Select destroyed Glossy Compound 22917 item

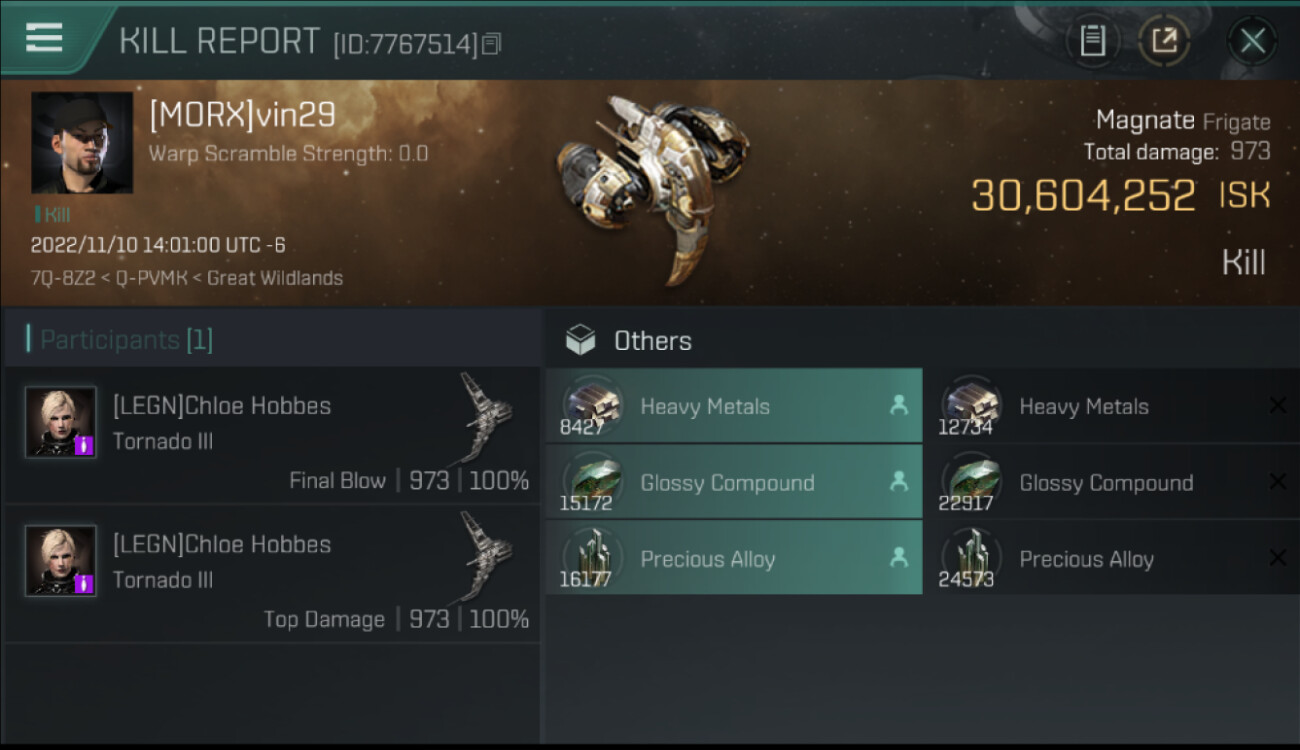coord(1112,481)
